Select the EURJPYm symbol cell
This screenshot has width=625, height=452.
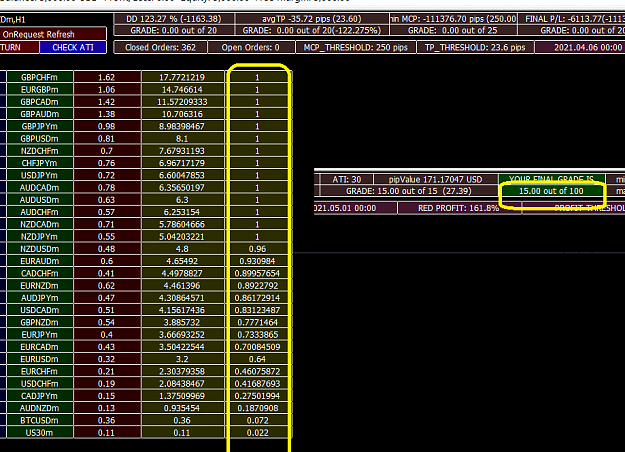[40, 335]
